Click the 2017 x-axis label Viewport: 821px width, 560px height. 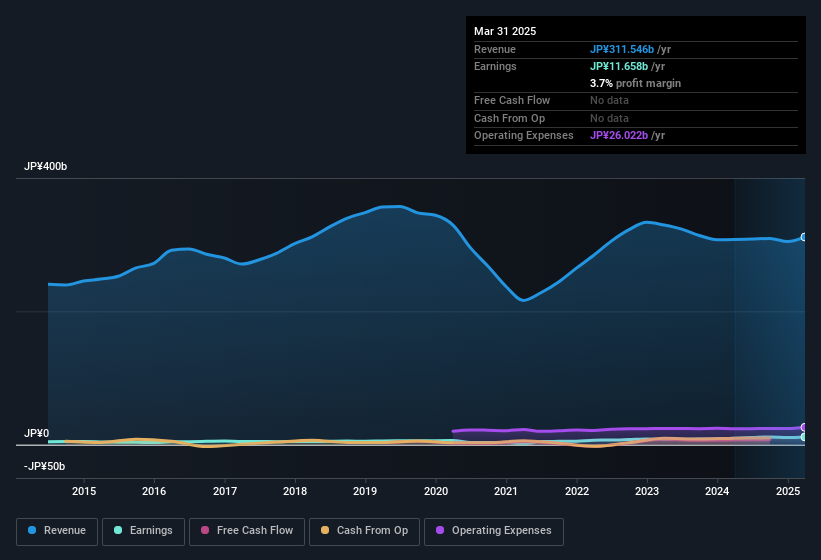[225, 491]
